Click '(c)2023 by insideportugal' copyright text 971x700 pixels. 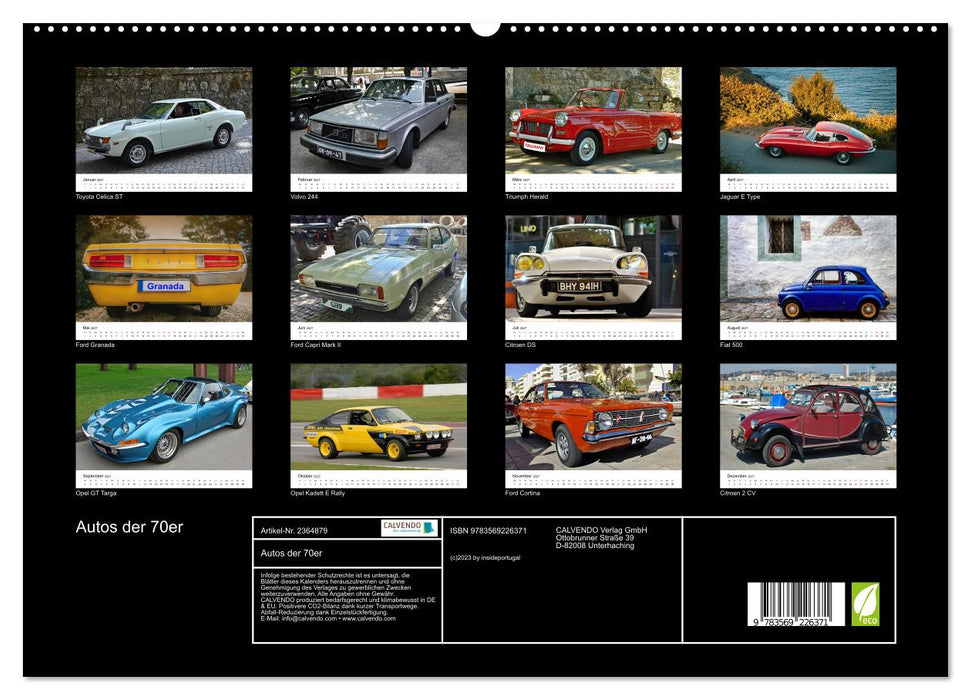point(486,558)
